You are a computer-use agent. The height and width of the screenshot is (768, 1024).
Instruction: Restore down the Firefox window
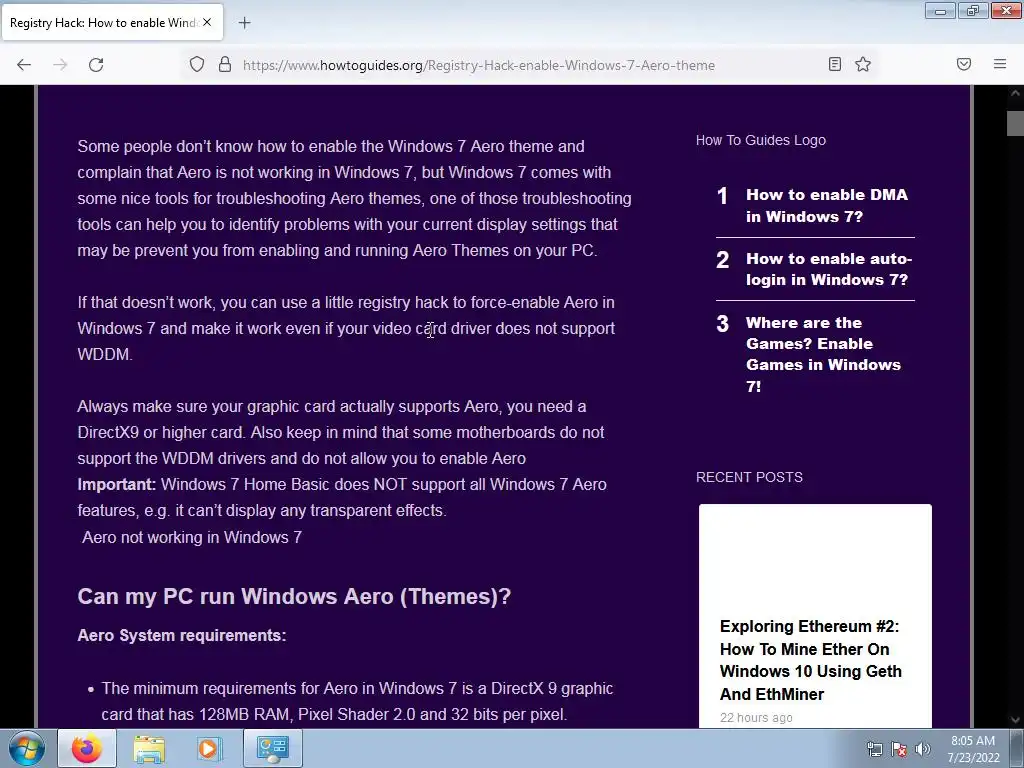[973, 10]
